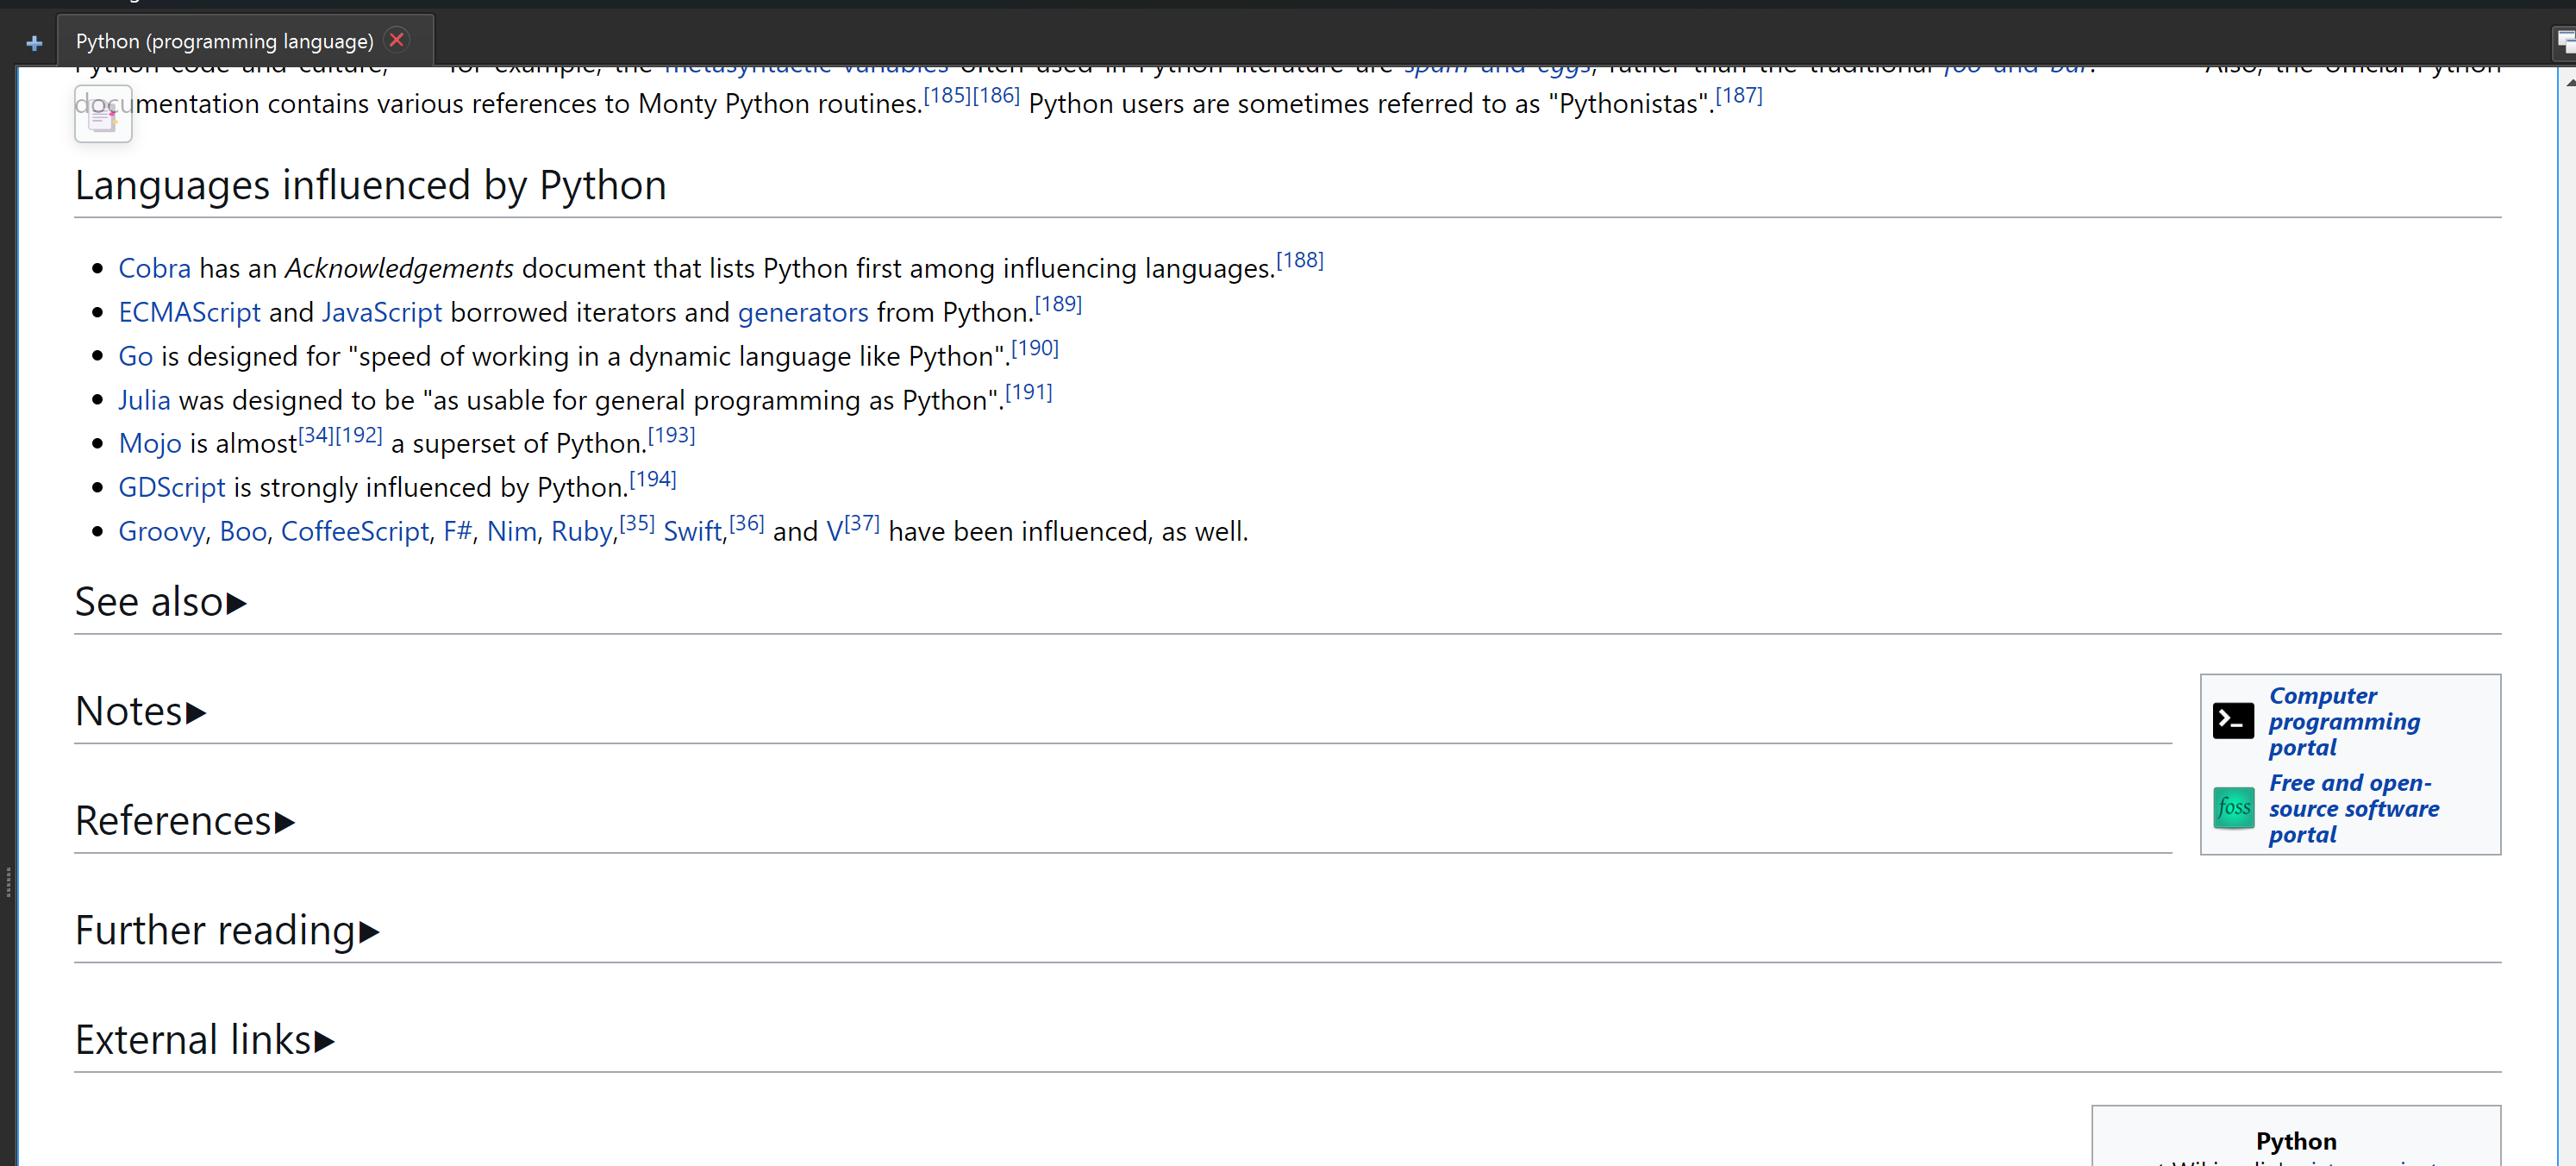Open Computer programming portal link
Viewport: 2576px width, 1166px height.
(x=2343, y=721)
